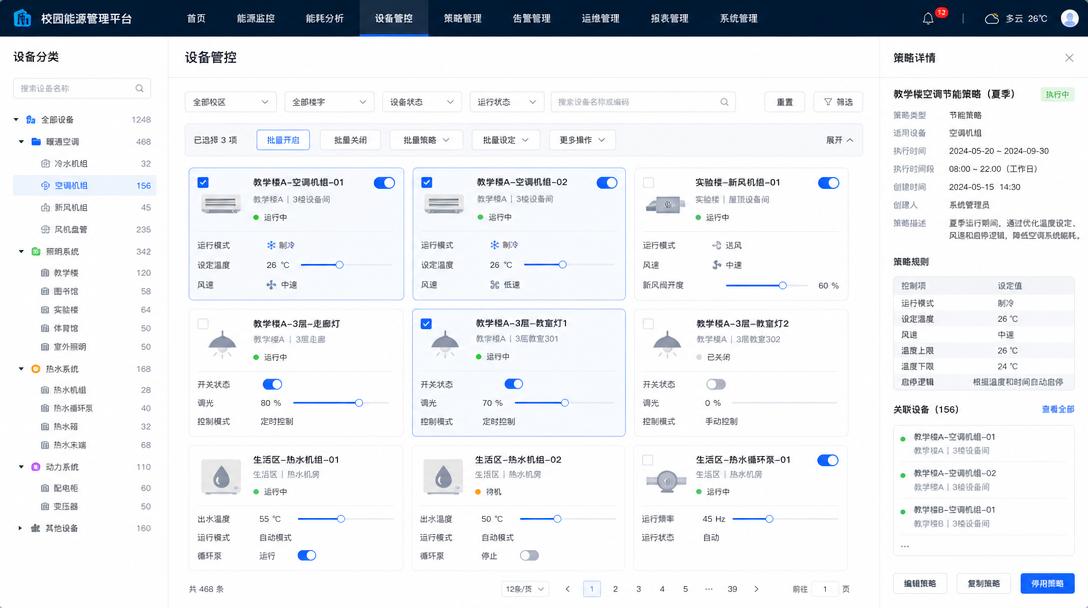The image size is (1088, 608).
Task: Click the pump image of 生活区-热水循环泵-01
Action: (x=666, y=480)
